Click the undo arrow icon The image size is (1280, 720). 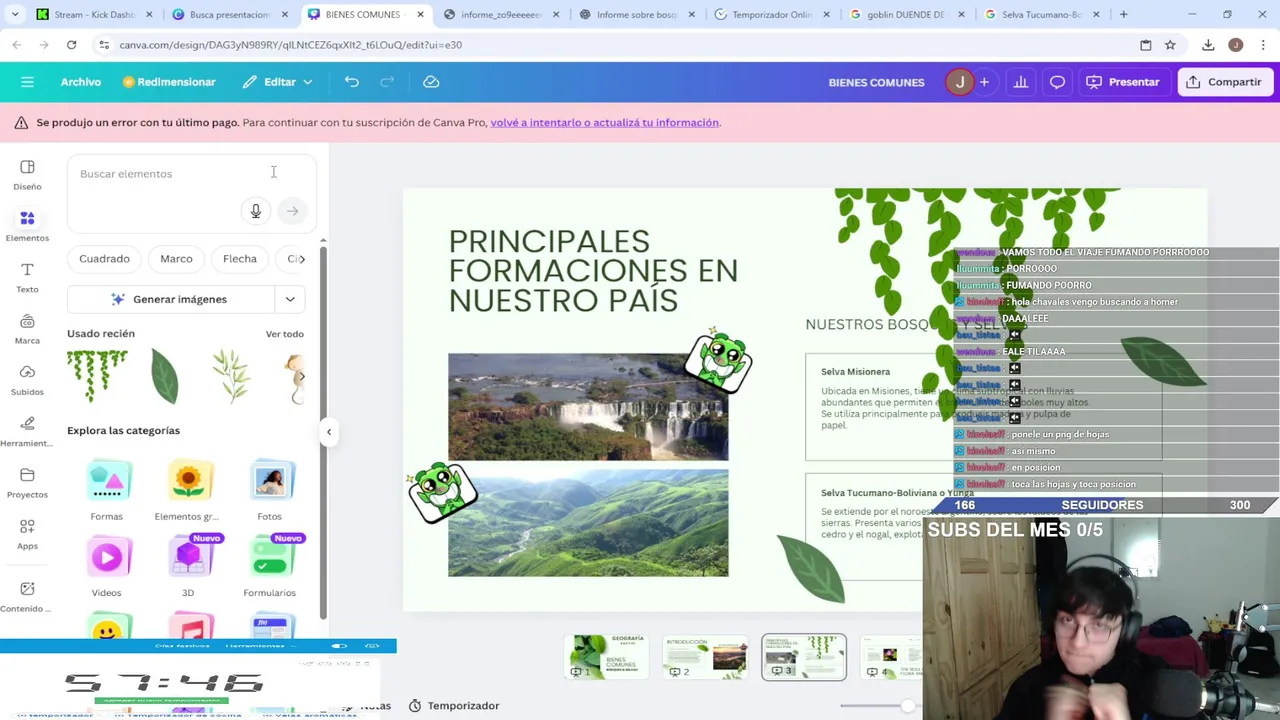pos(351,82)
